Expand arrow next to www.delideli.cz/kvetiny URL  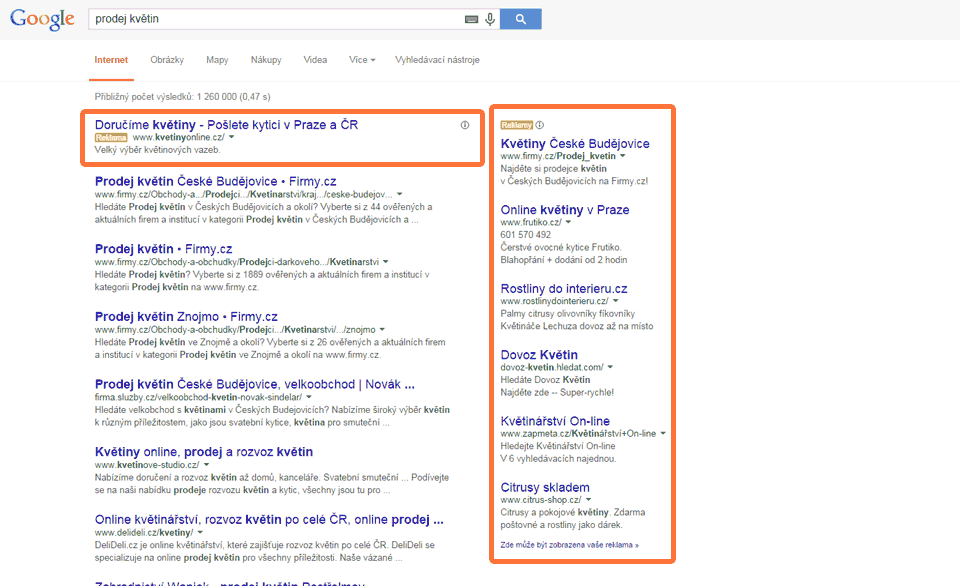click(x=200, y=533)
